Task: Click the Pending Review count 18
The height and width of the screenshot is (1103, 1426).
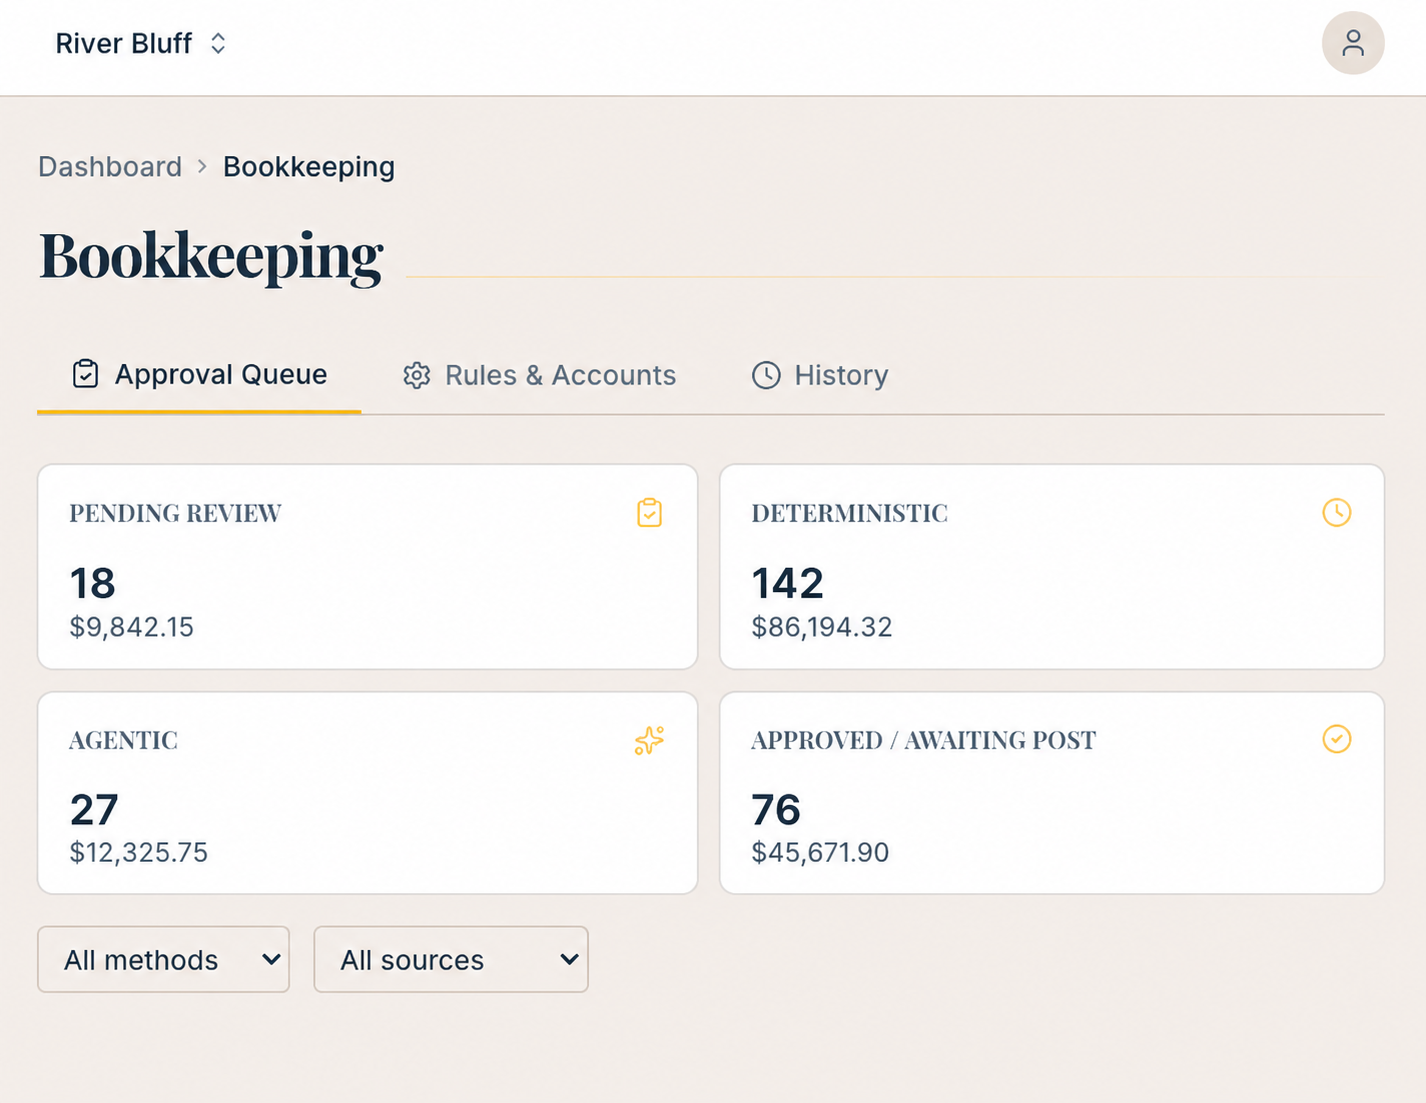Action: point(92,583)
